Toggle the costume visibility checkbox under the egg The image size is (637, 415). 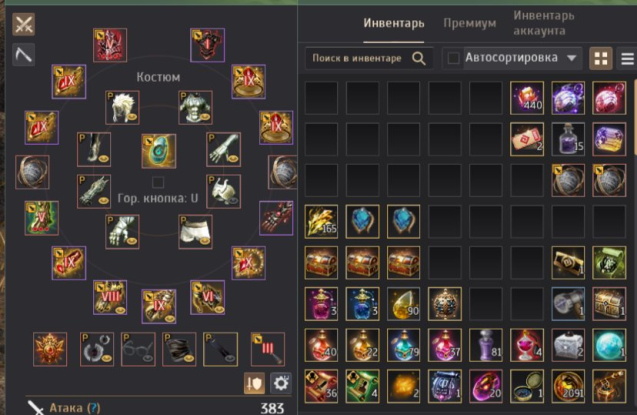point(158,182)
